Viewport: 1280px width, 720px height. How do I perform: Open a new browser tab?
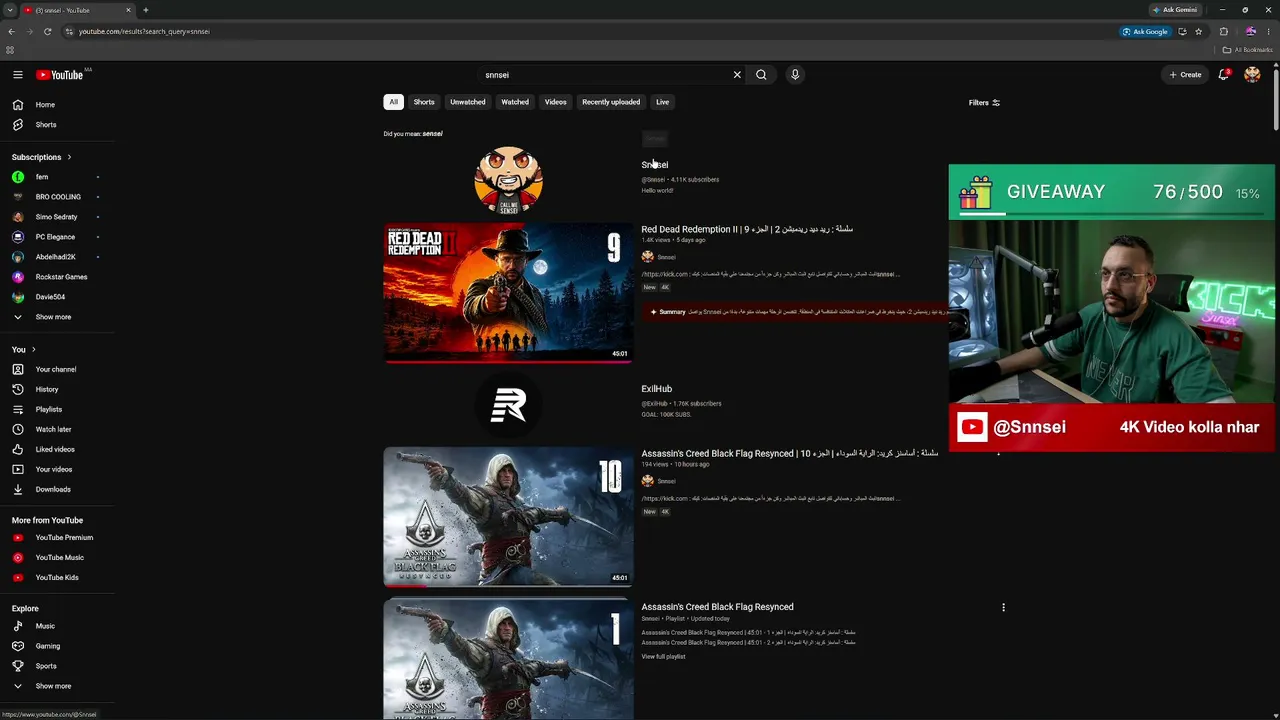pos(146,10)
